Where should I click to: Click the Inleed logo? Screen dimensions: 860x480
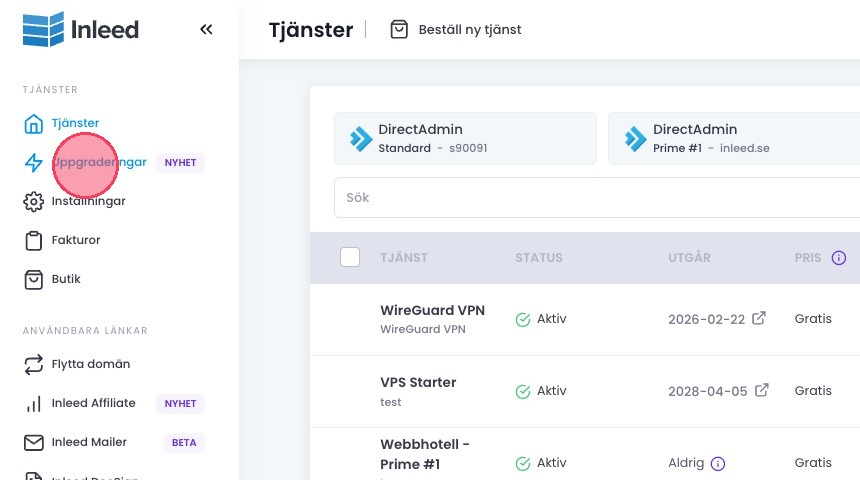[81, 29]
